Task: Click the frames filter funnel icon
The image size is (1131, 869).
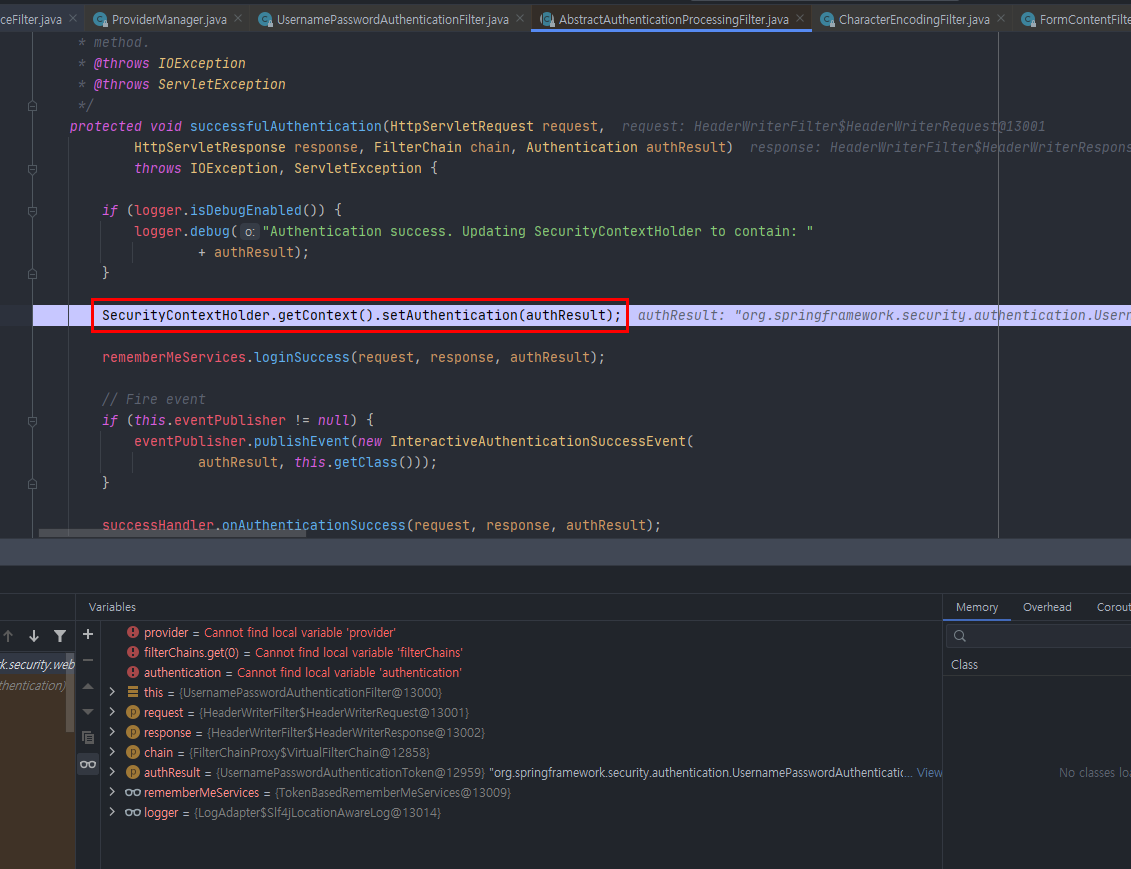Action: click(x=60, y=636)
